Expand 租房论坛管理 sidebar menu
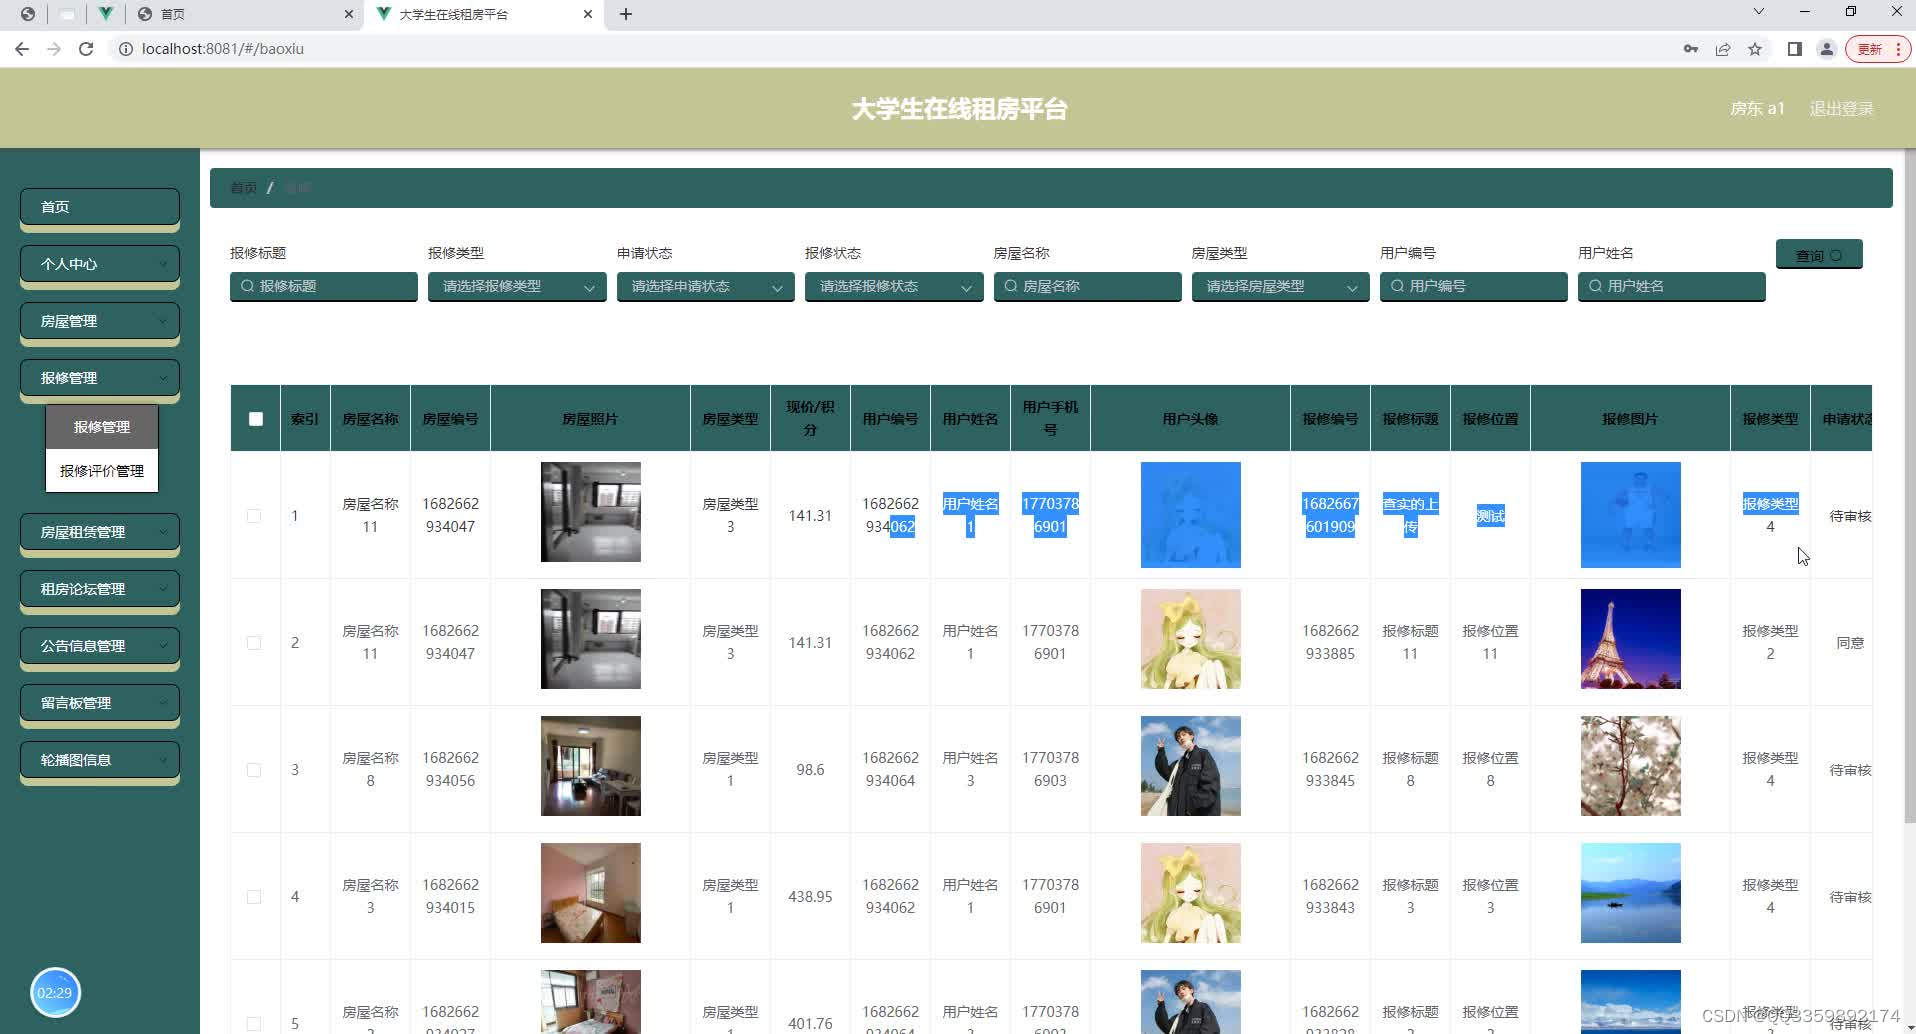The height and width of the screenshot is (1034, 1916). [100, 589]
